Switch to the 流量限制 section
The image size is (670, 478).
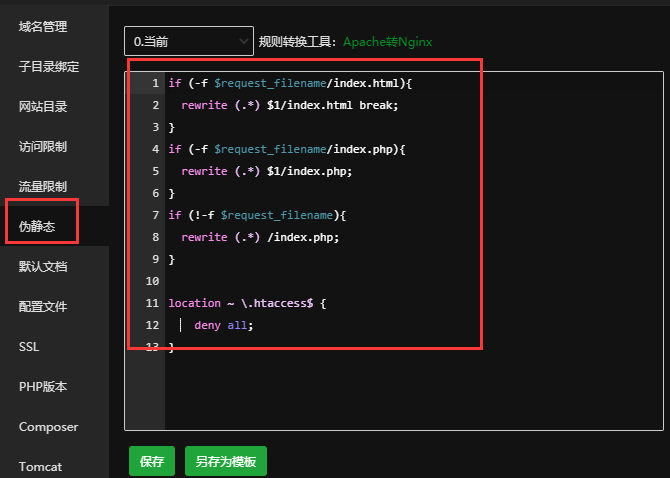[x=43, y=187]
